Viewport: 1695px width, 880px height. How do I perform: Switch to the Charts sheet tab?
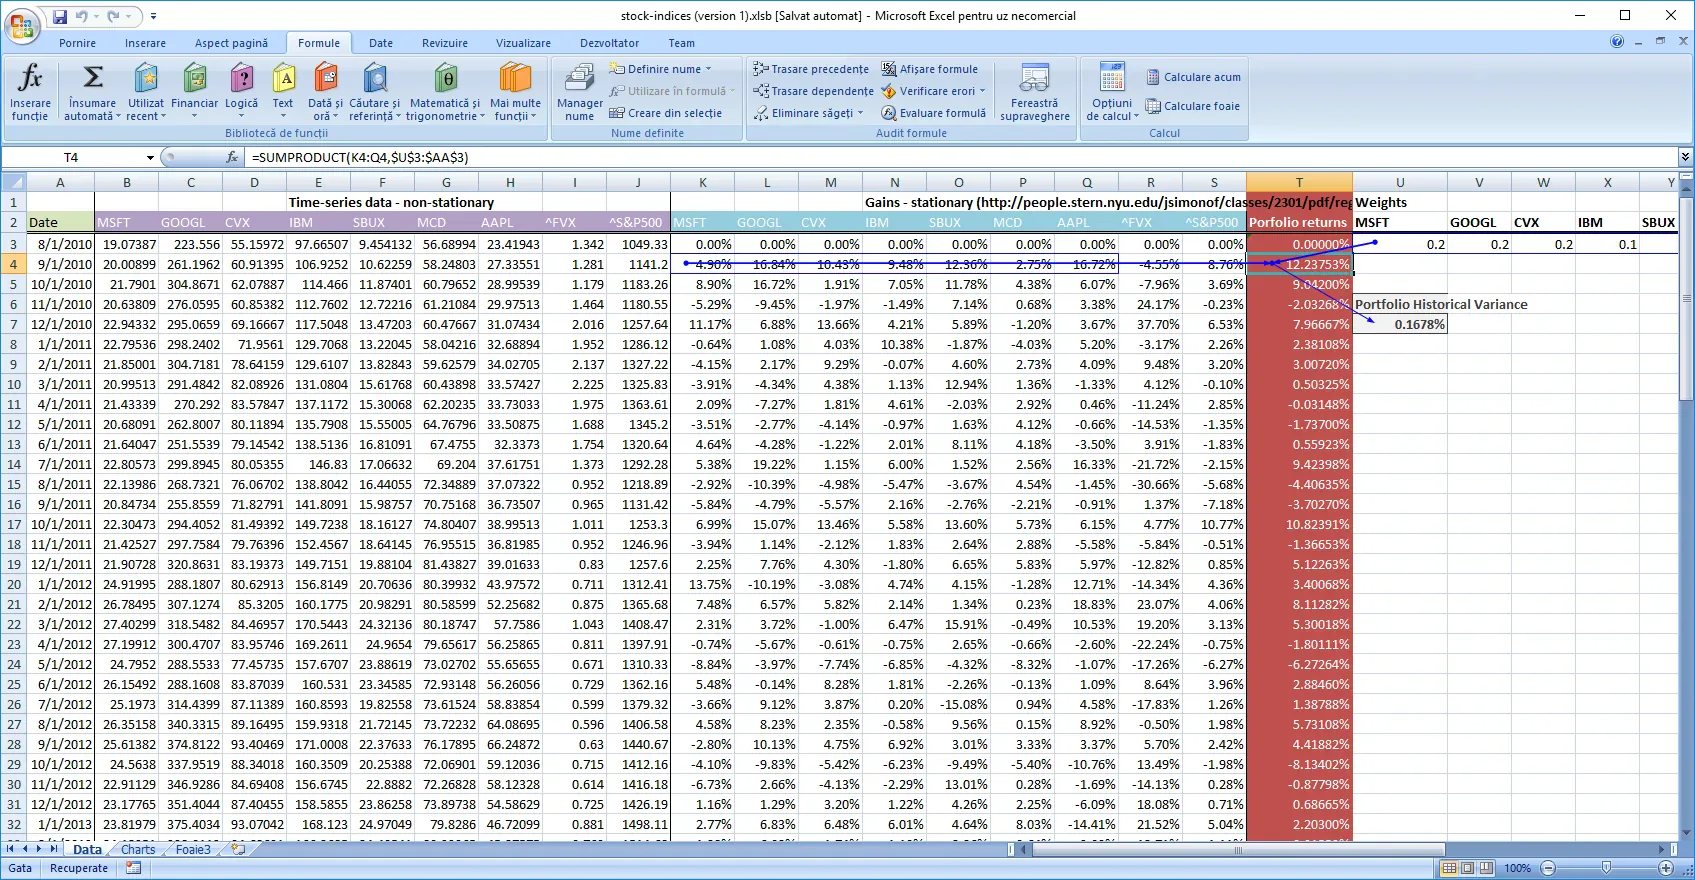click(138, 849)
